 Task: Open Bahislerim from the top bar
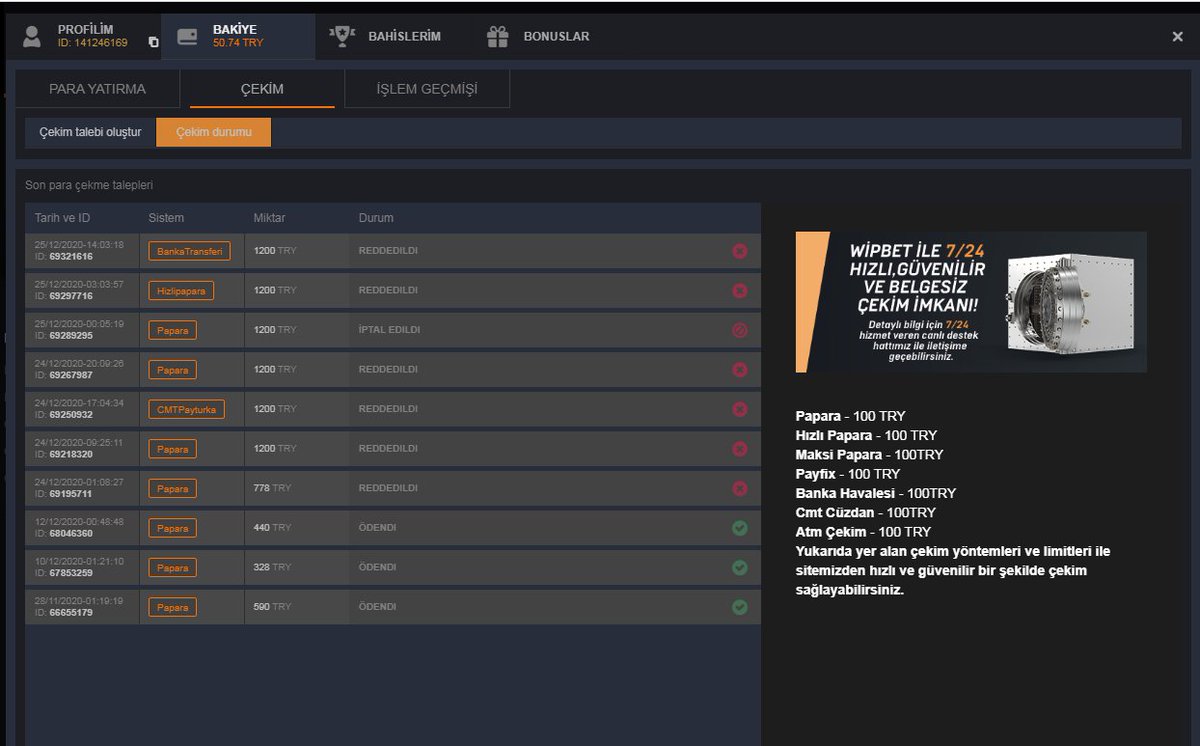coord(385,37)
